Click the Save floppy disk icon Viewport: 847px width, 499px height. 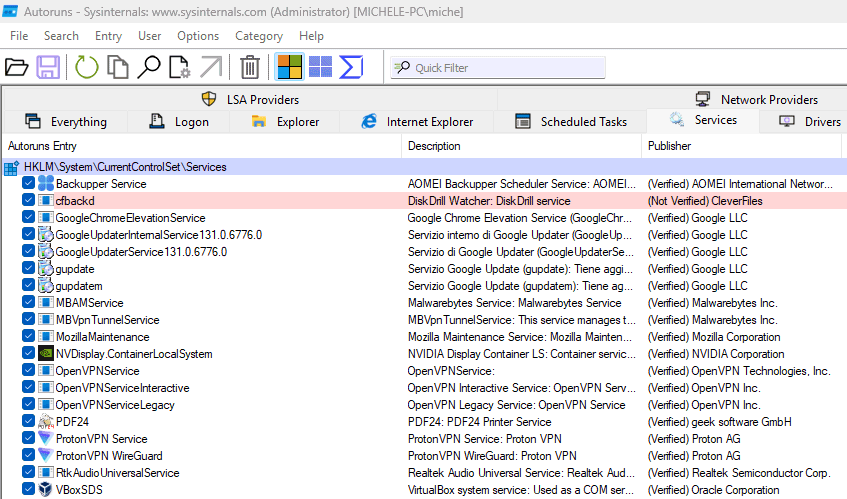point(48,68)
